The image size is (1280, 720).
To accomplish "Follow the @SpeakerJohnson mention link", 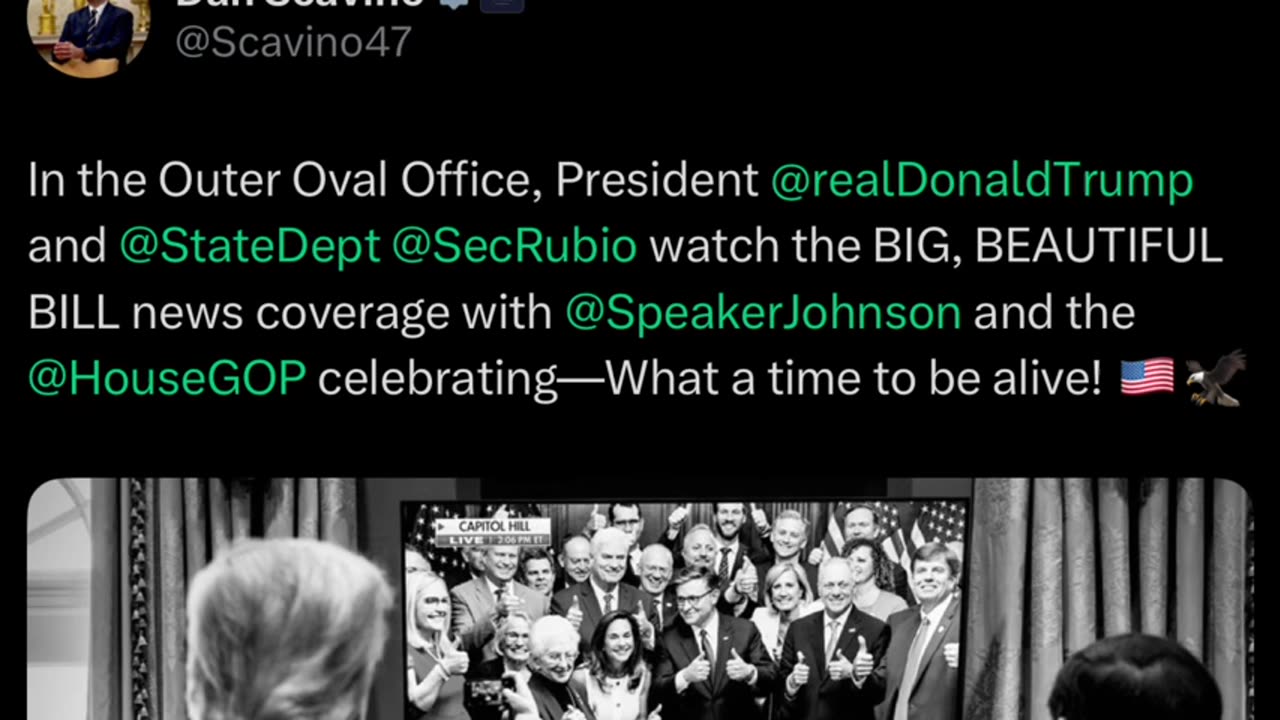I will [763, 313].
